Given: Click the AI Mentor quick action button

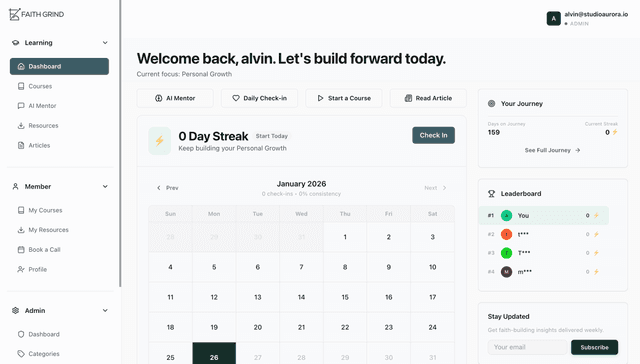Looking at the screenshot, I should click(175, 98).
